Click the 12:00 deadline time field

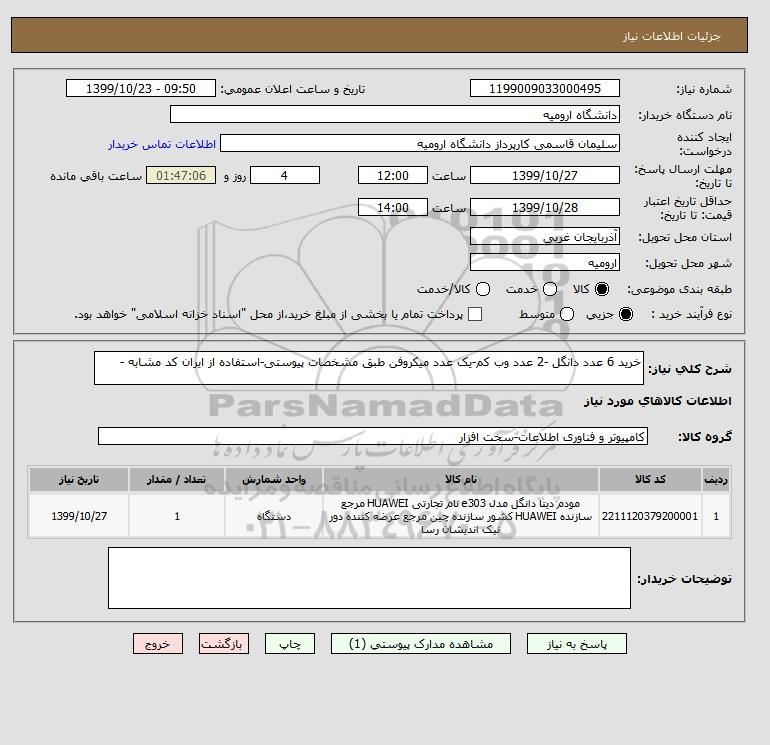coord(393,175)
